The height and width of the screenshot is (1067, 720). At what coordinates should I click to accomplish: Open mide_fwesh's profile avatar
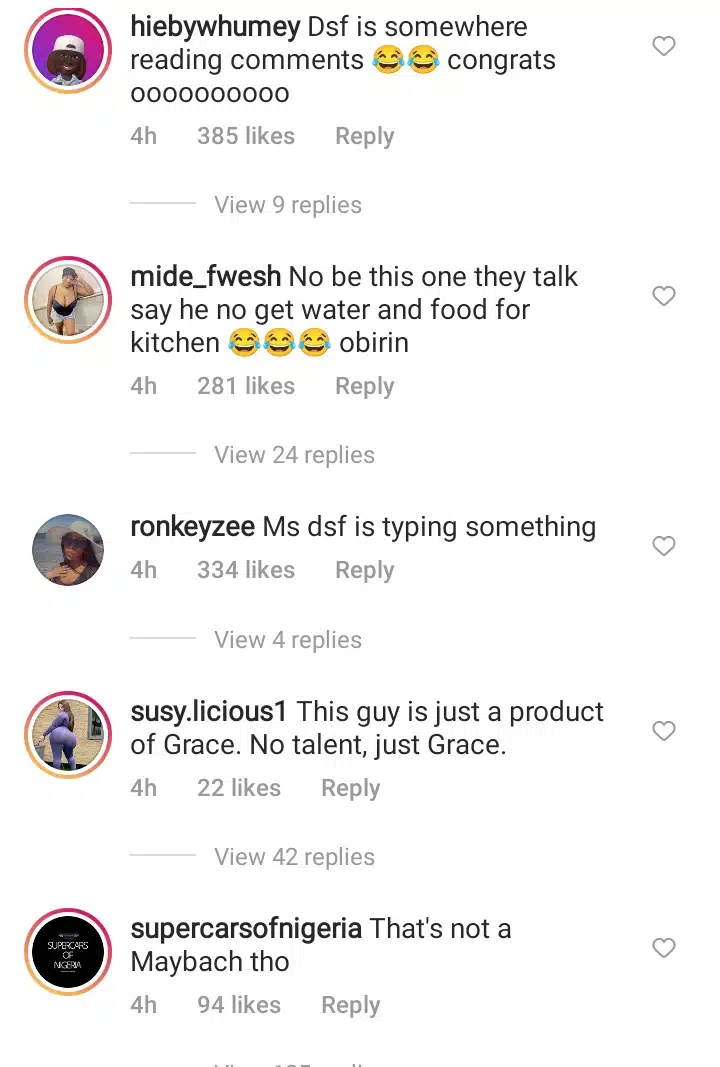click(x=68, y=300)
